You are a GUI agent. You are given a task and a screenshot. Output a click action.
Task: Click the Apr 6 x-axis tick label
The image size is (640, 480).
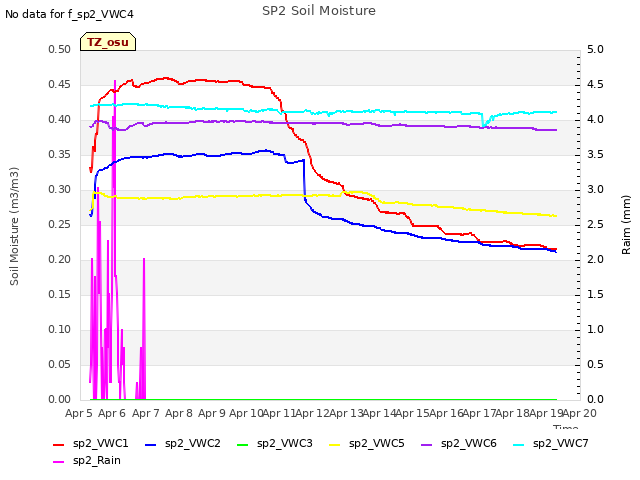click(x=112, y=413)
